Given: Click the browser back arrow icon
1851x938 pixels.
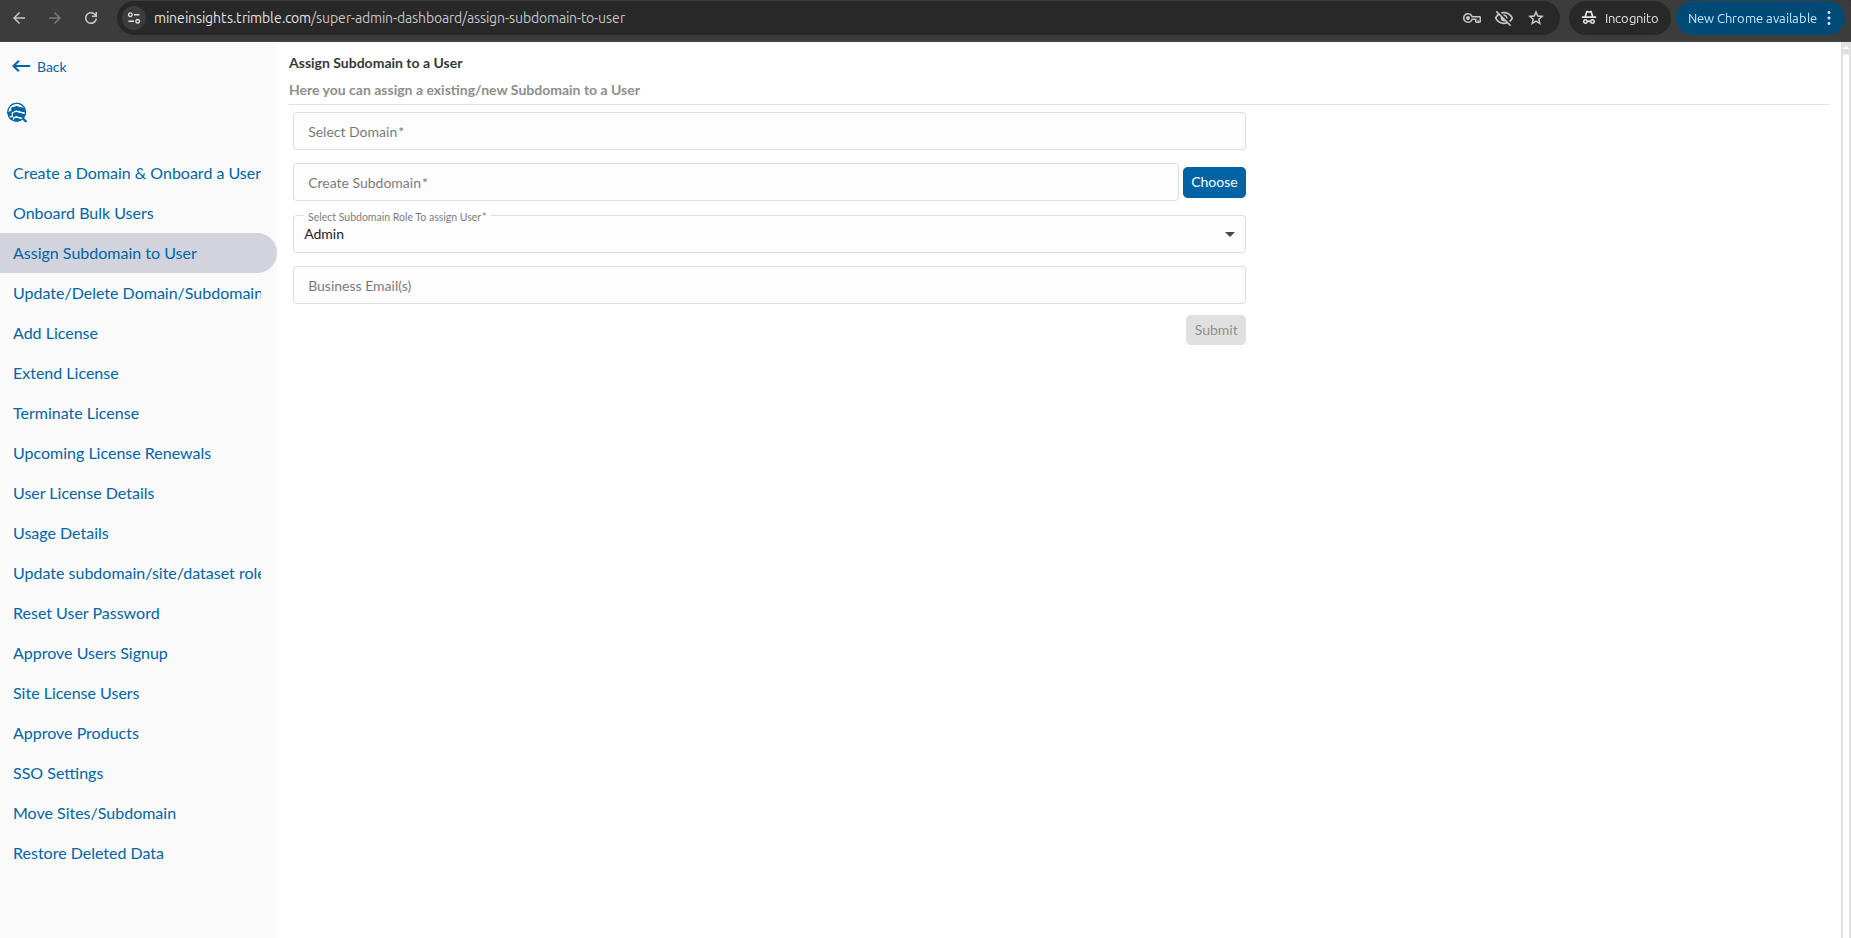Looking at the screenshot, I should pos(19,18).
